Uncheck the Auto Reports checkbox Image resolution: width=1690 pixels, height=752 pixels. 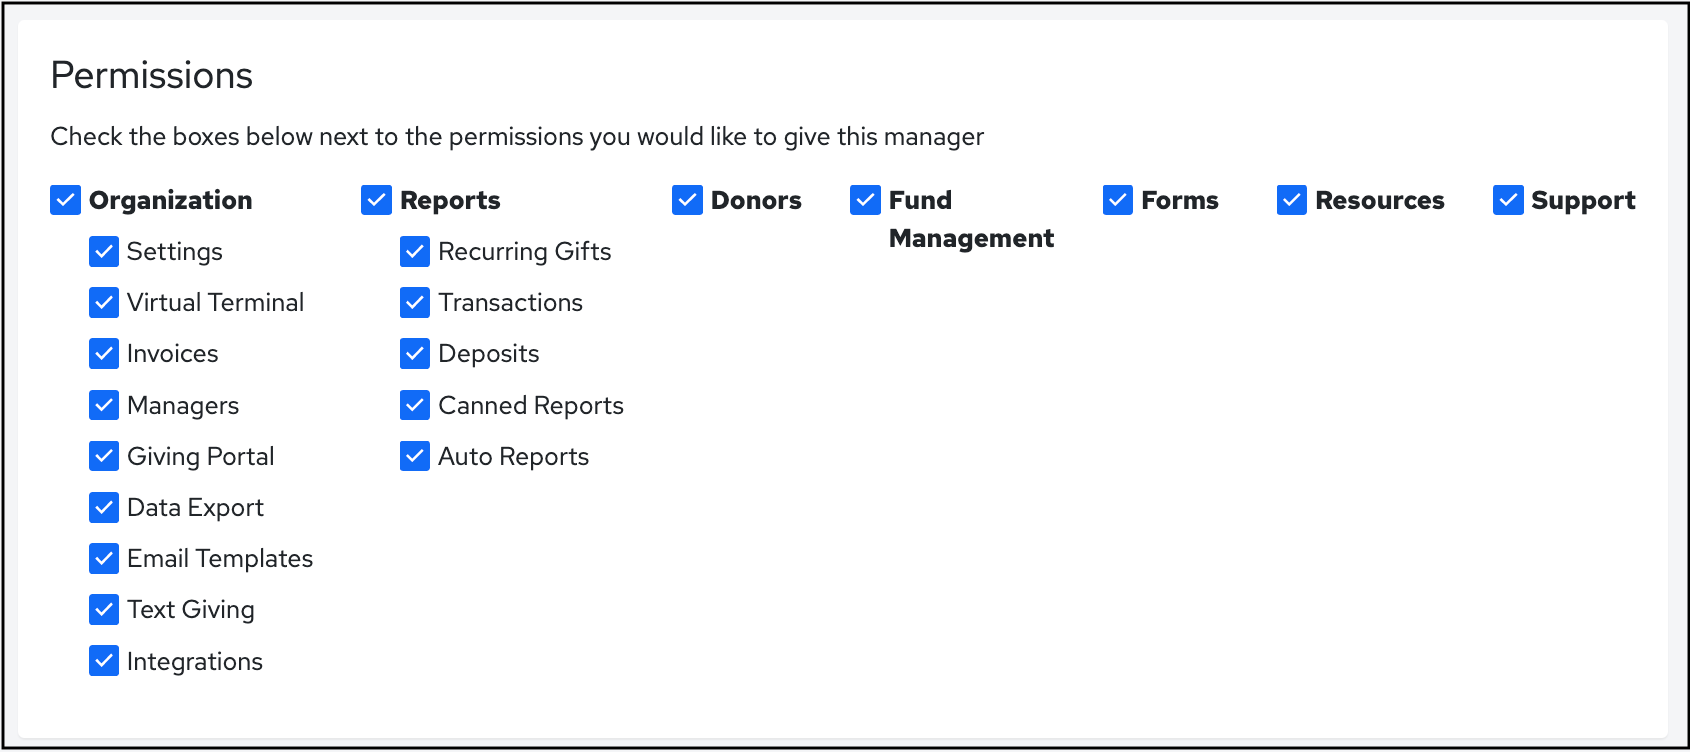click(415, 456)
